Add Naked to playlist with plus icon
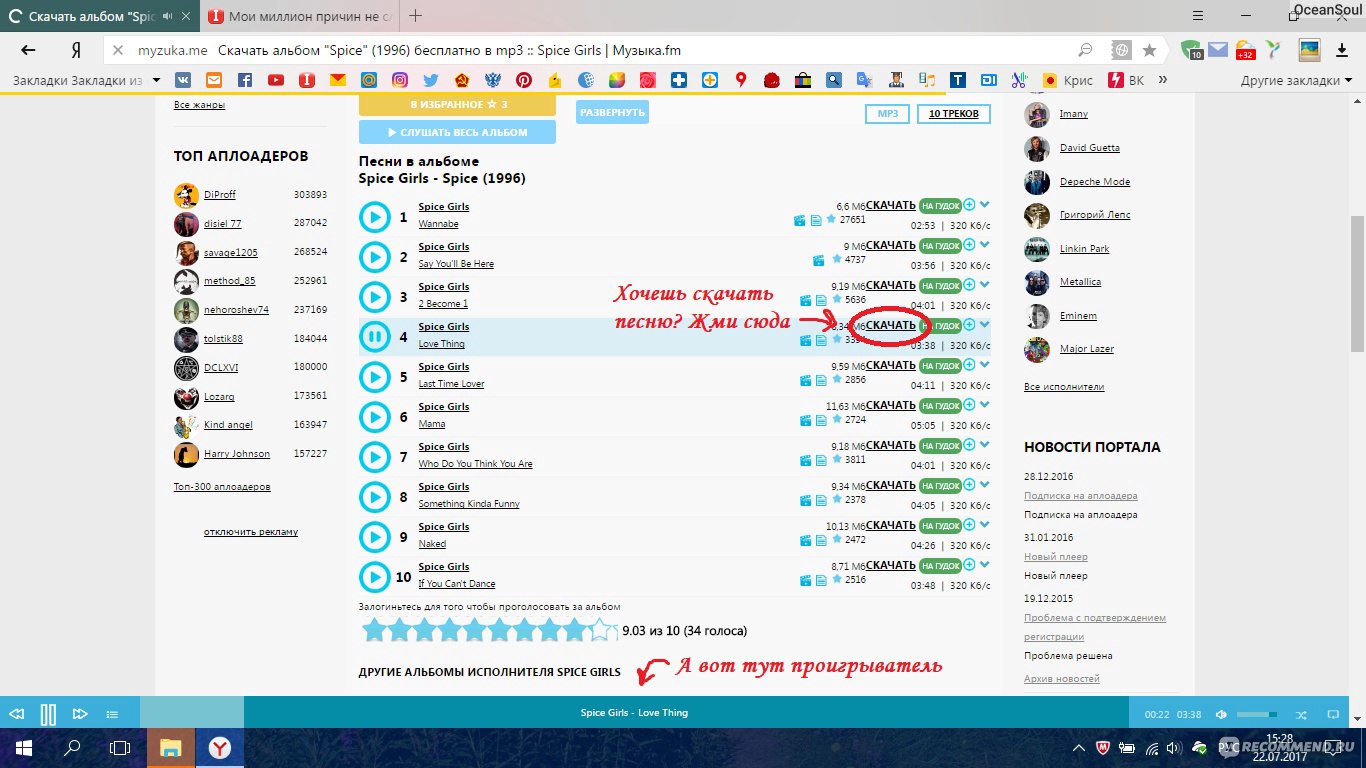 970,524
